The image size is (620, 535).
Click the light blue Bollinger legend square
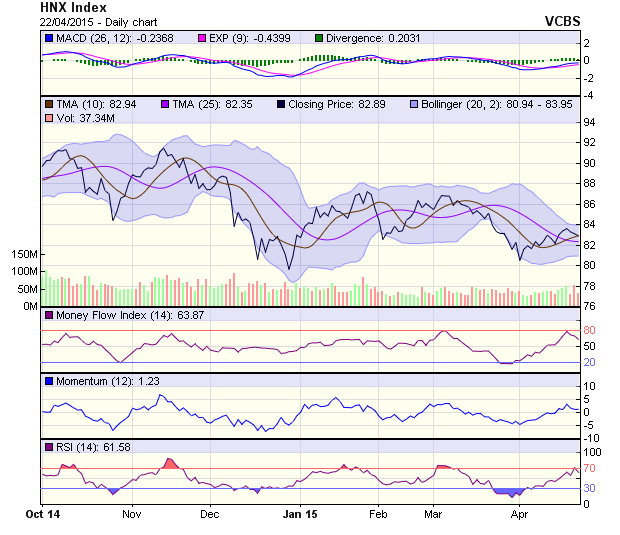(414, 104)
